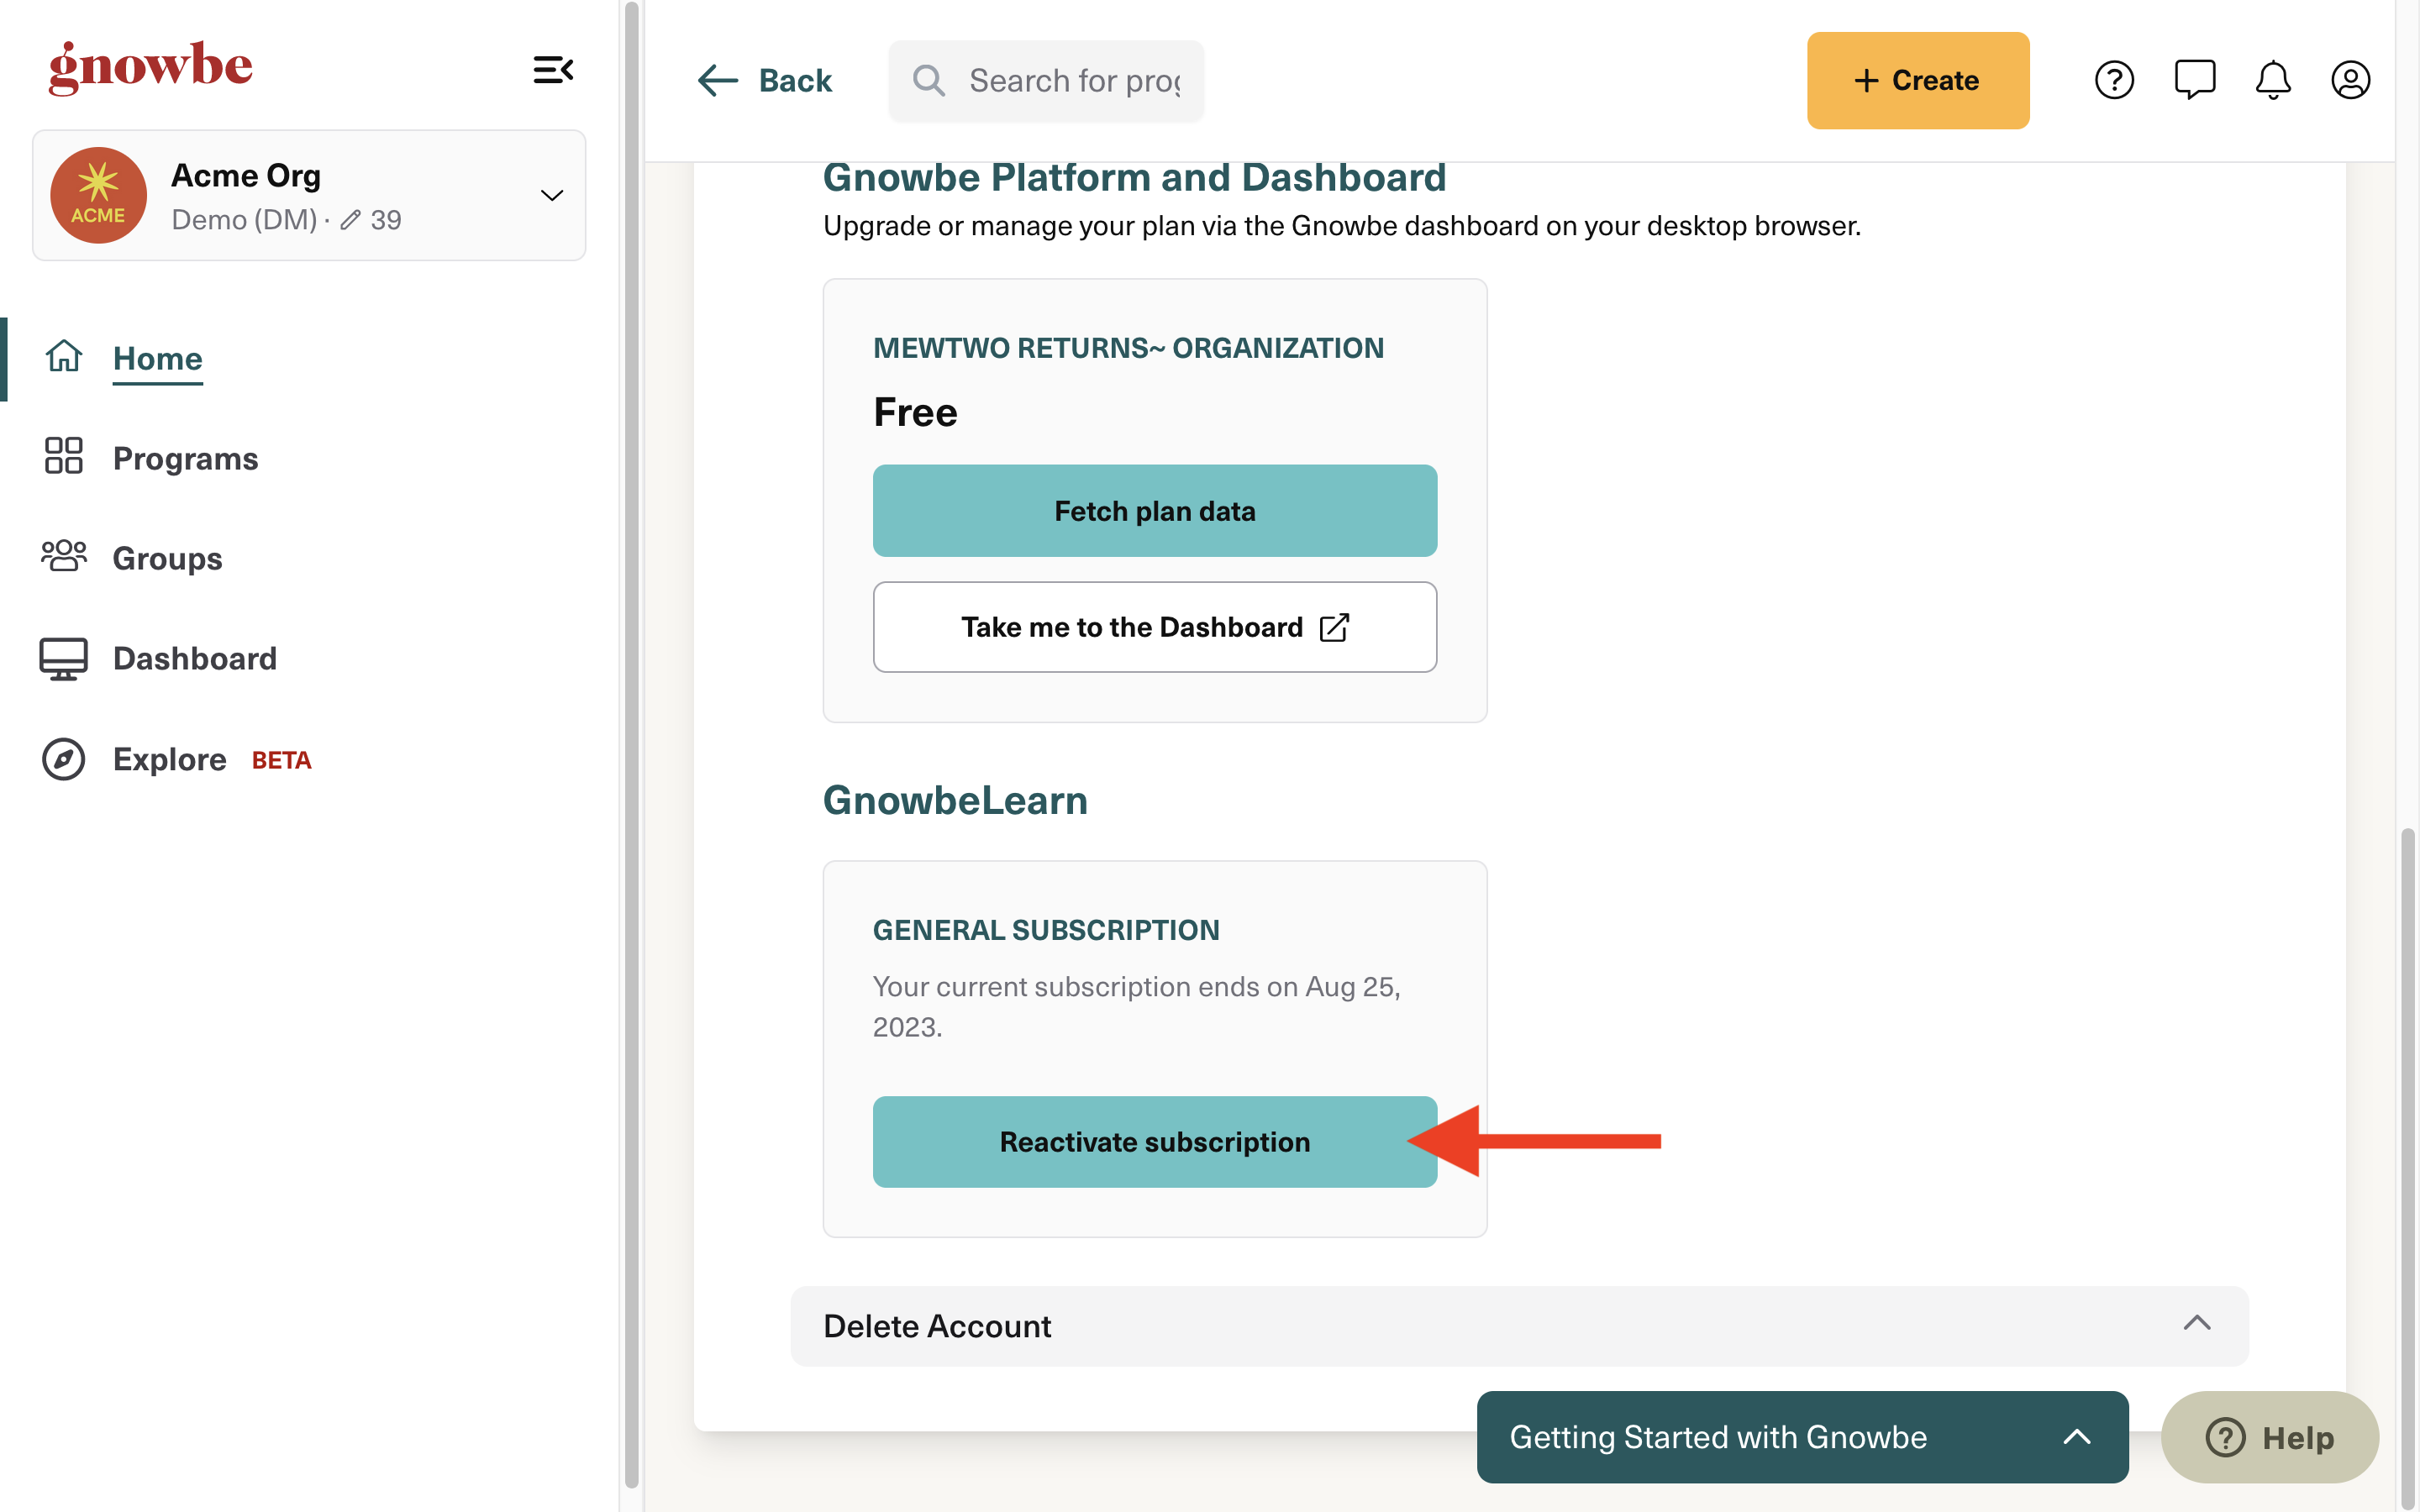Image resolution: width=2420 pixels, height=1512 pixels.
Task: Open Groups in the sidebar
Action: click(x=167, y=558)
